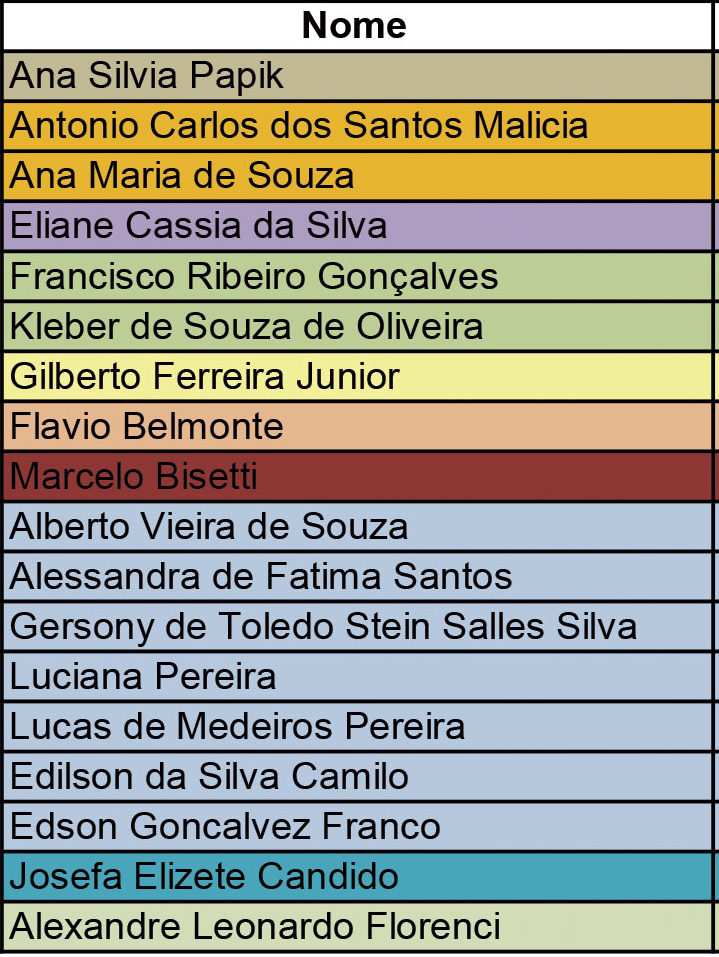This screenshot has height=957, width=719.
Task: Click Alexandre Leonardo Florenci cell
Action: 255,927
